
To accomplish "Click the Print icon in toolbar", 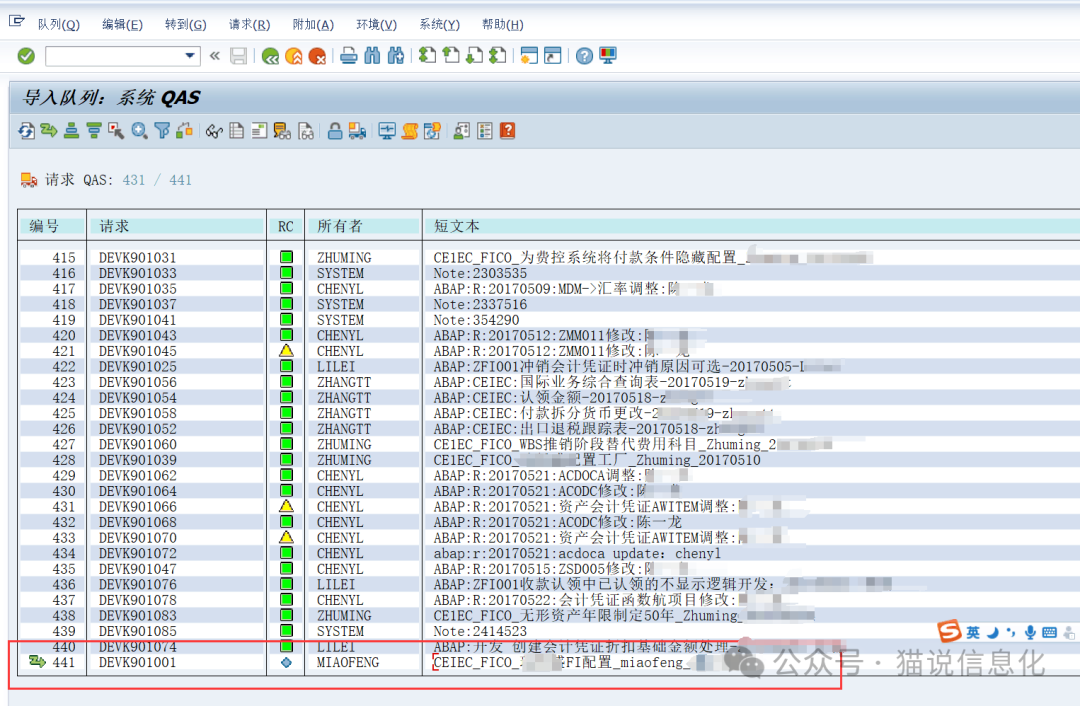I will point(348,56).
